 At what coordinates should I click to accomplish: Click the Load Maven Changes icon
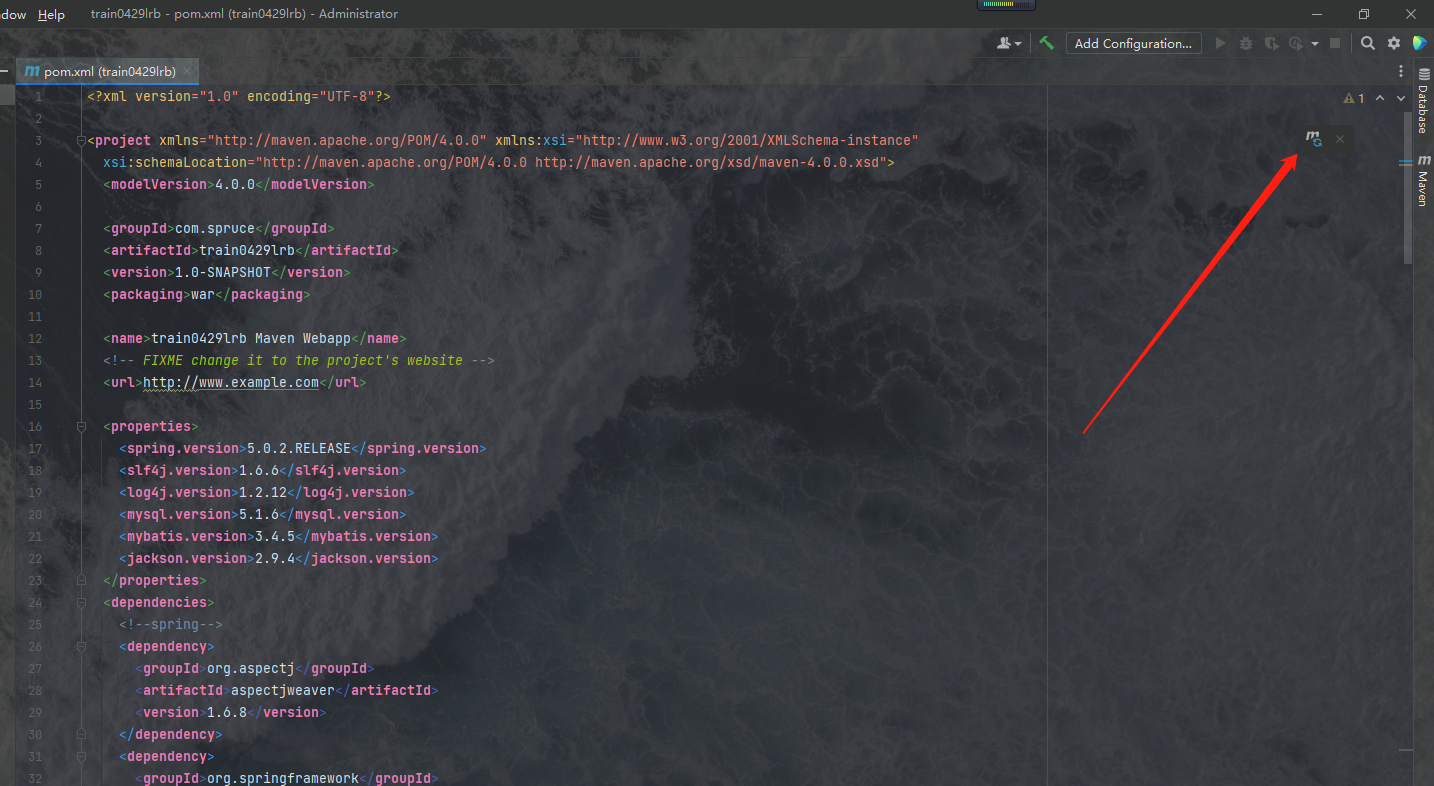point(1314,139)
